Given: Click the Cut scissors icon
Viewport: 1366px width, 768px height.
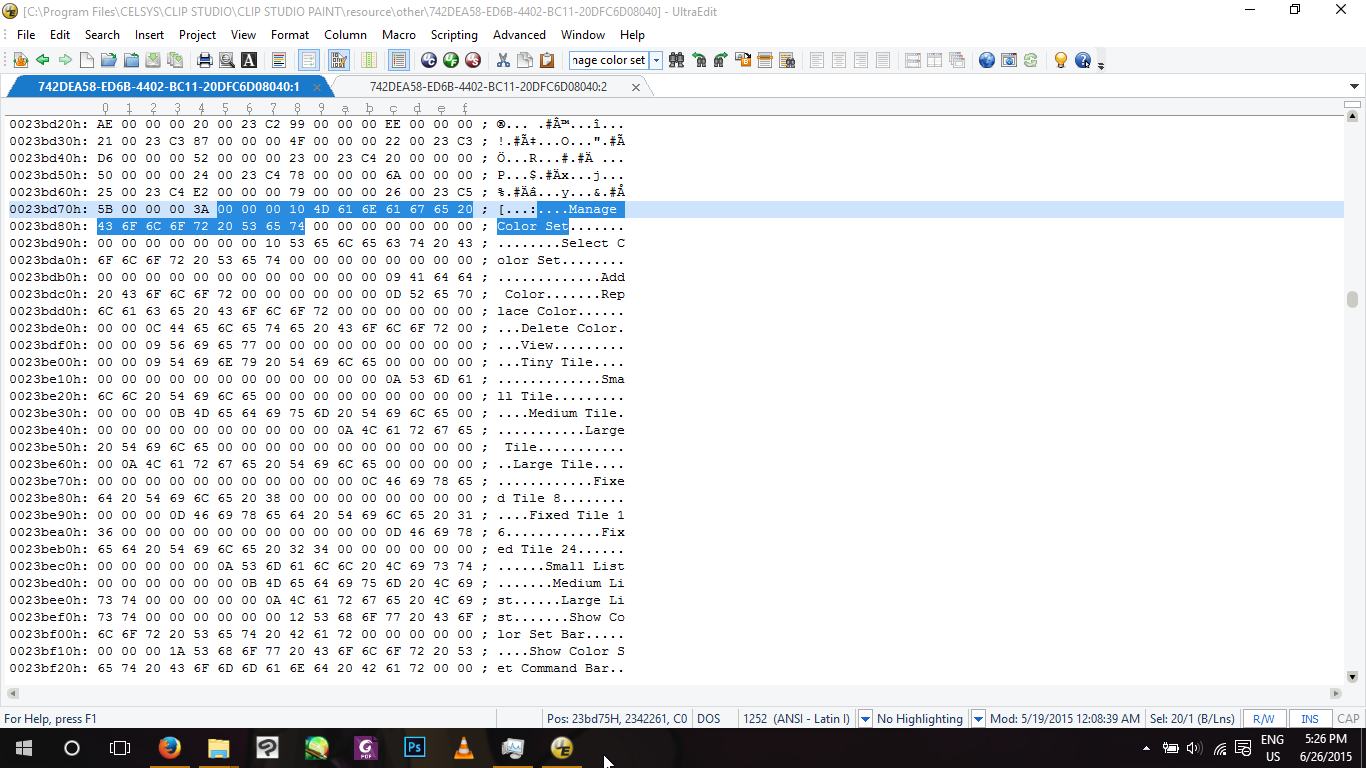Looking at the screenshot, I should pyautogui.click(x=503, y=60).
